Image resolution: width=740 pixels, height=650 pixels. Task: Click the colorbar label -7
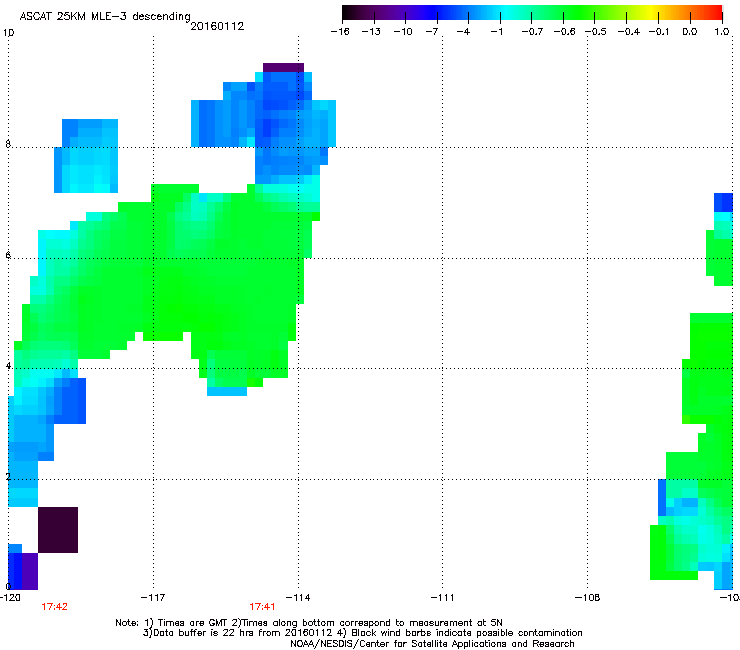pos(432,32)
